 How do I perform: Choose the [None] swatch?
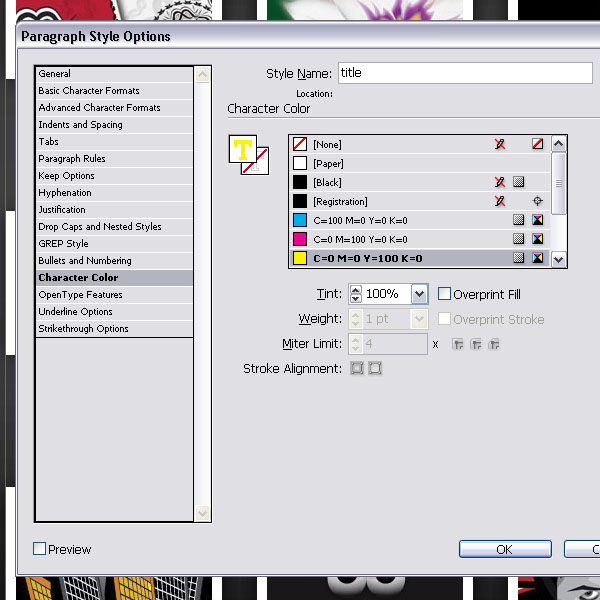[420, 144]
